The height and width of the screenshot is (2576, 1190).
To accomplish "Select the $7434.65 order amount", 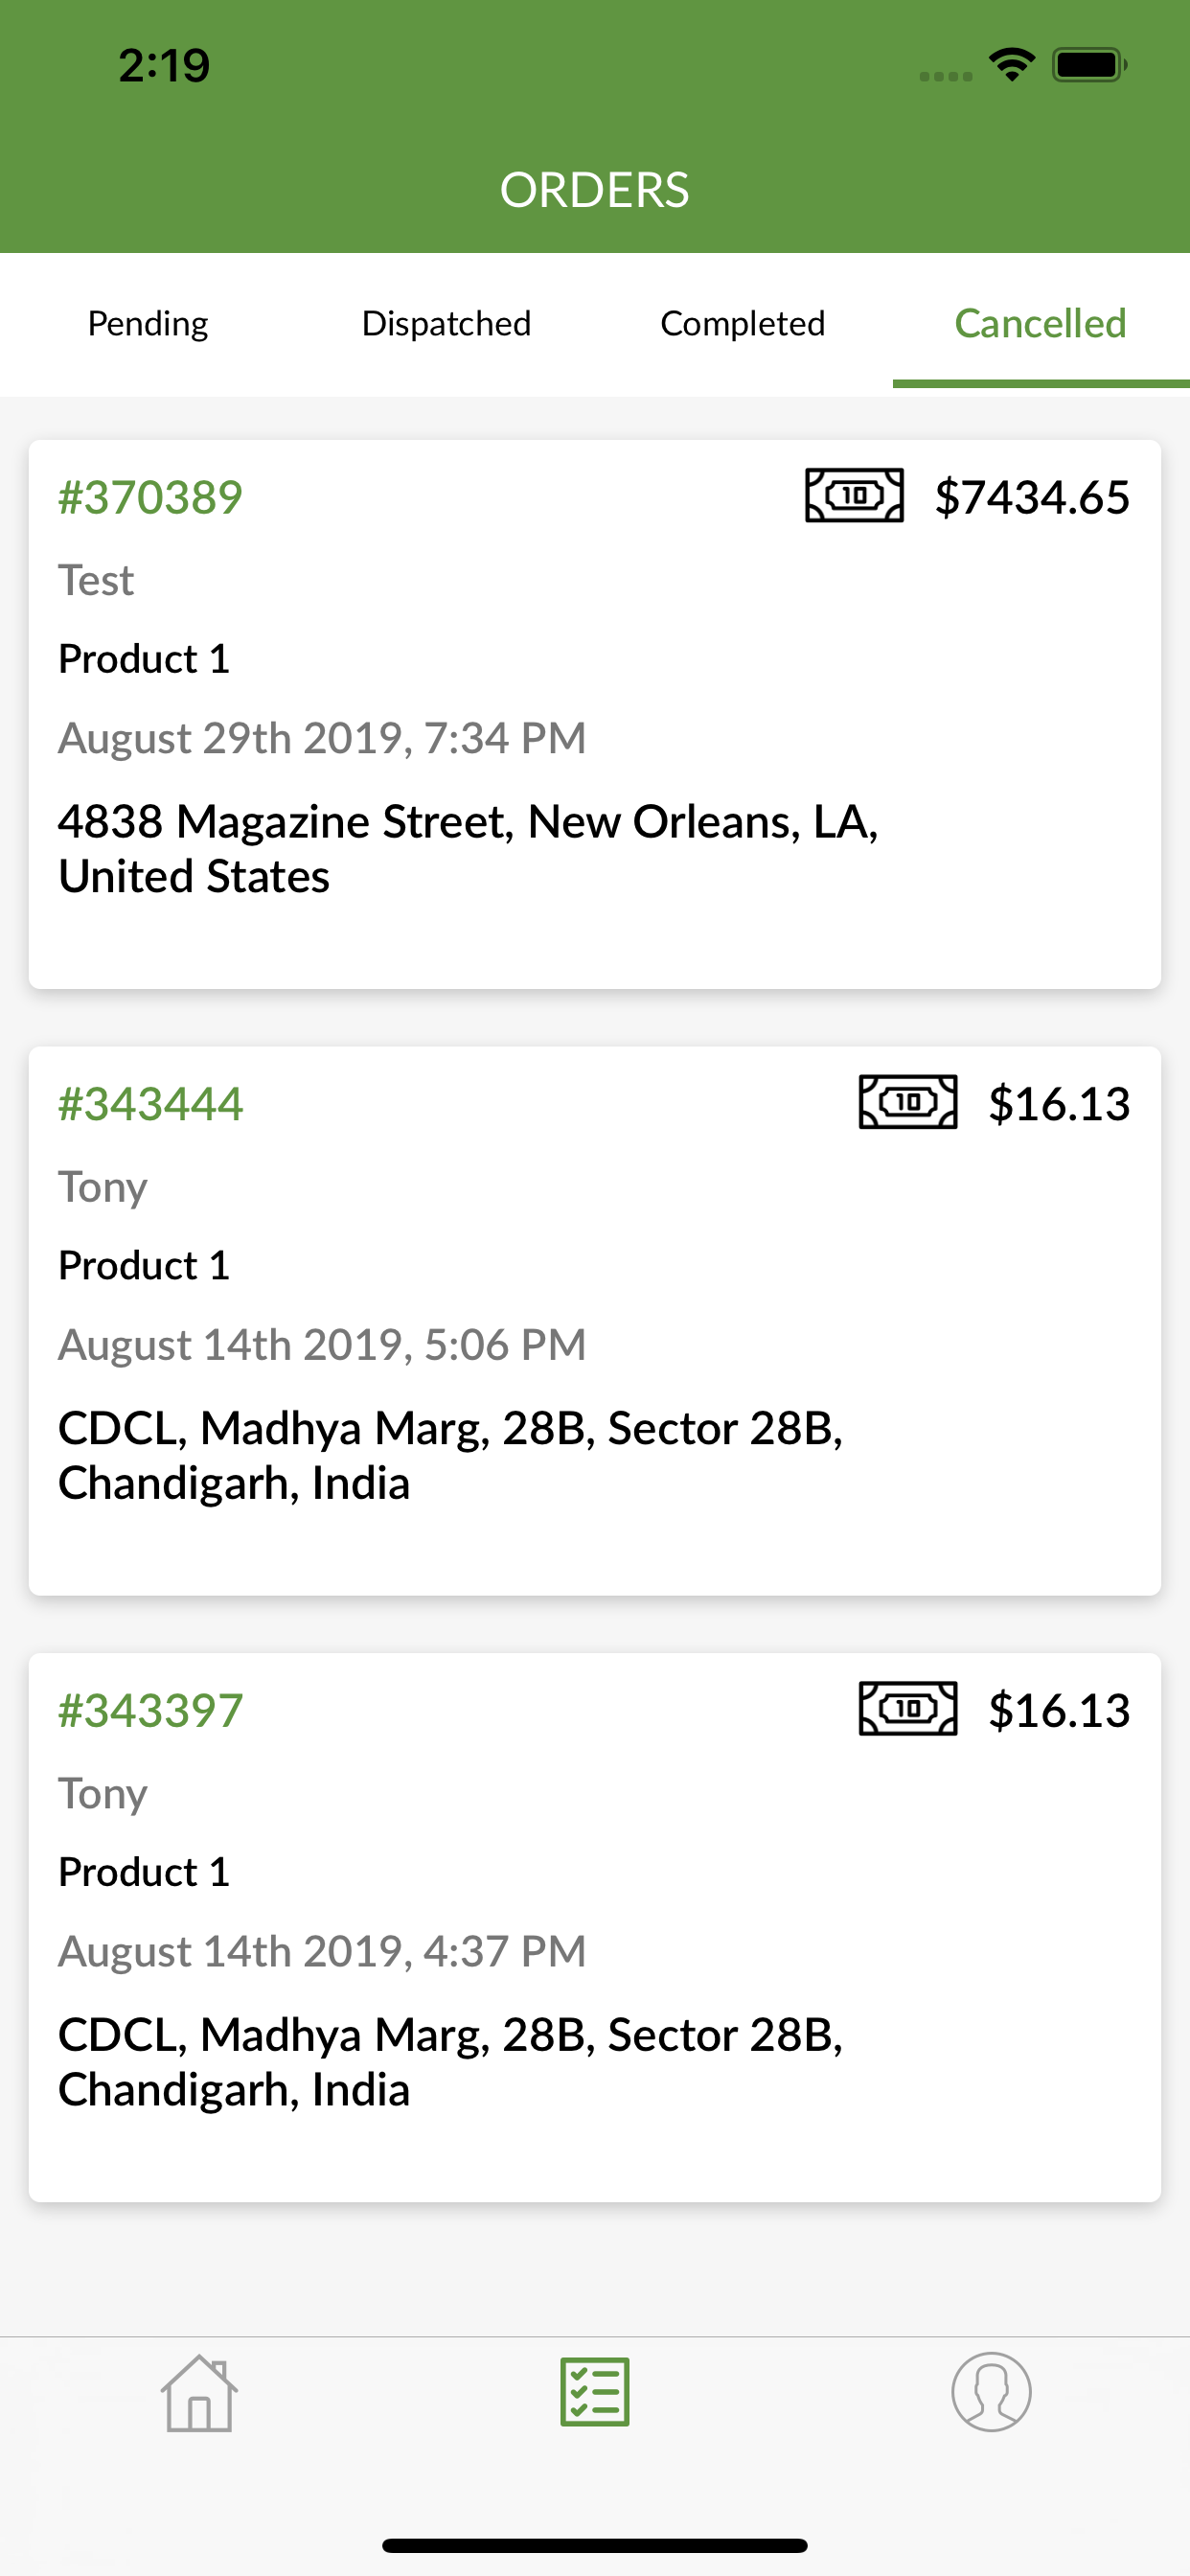I will pos(1032,497).
